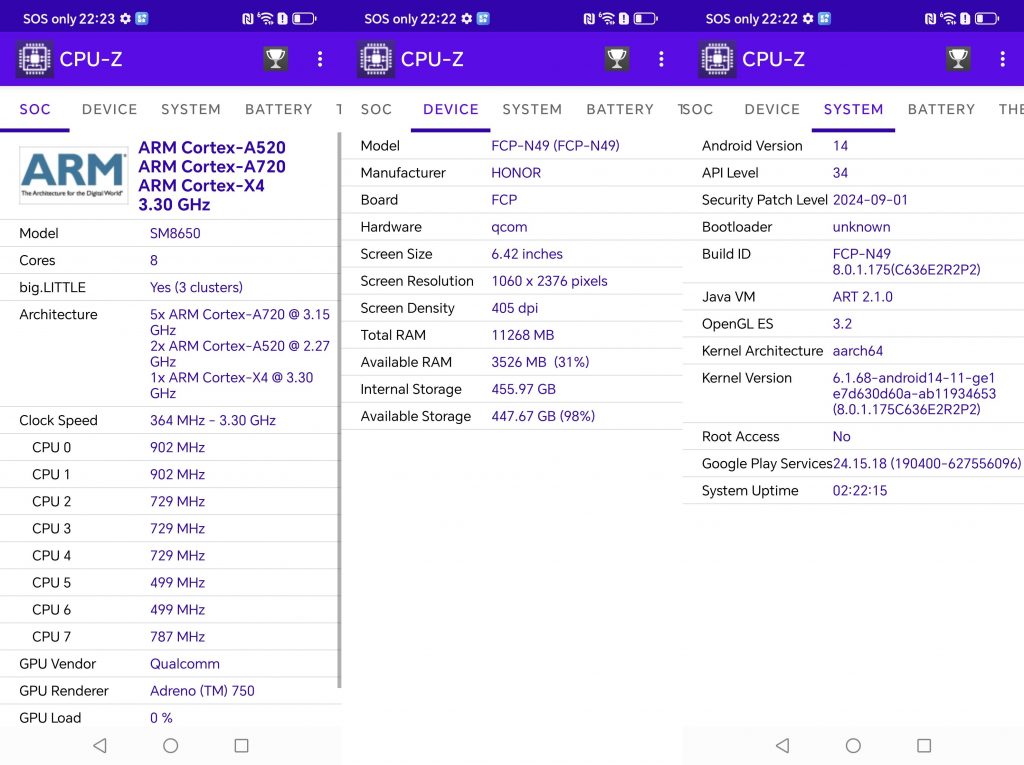The width and height of the screenshot is (1024, 765).
Task: Select the active SOC tab in left screen
Action: click(35, 109)
